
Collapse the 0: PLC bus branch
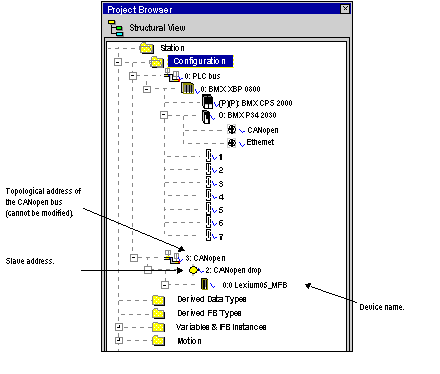[133, 76]
